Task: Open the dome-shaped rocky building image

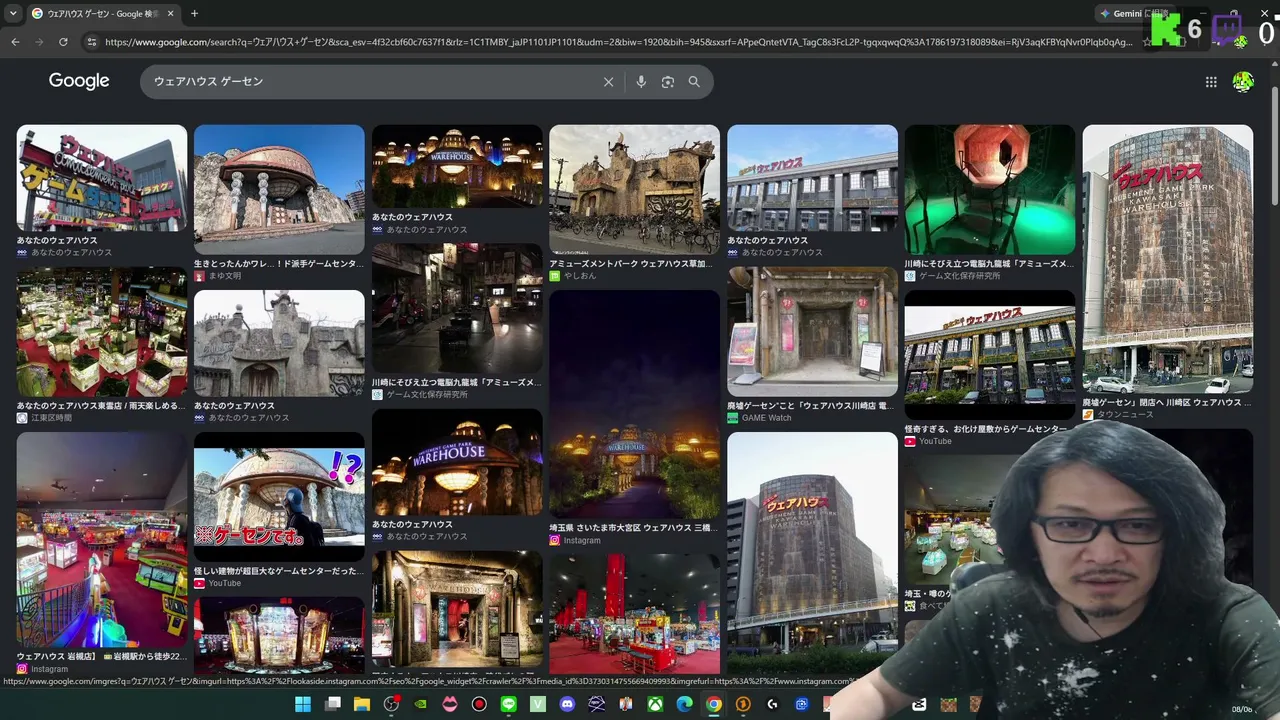Action: coord(279,189)
